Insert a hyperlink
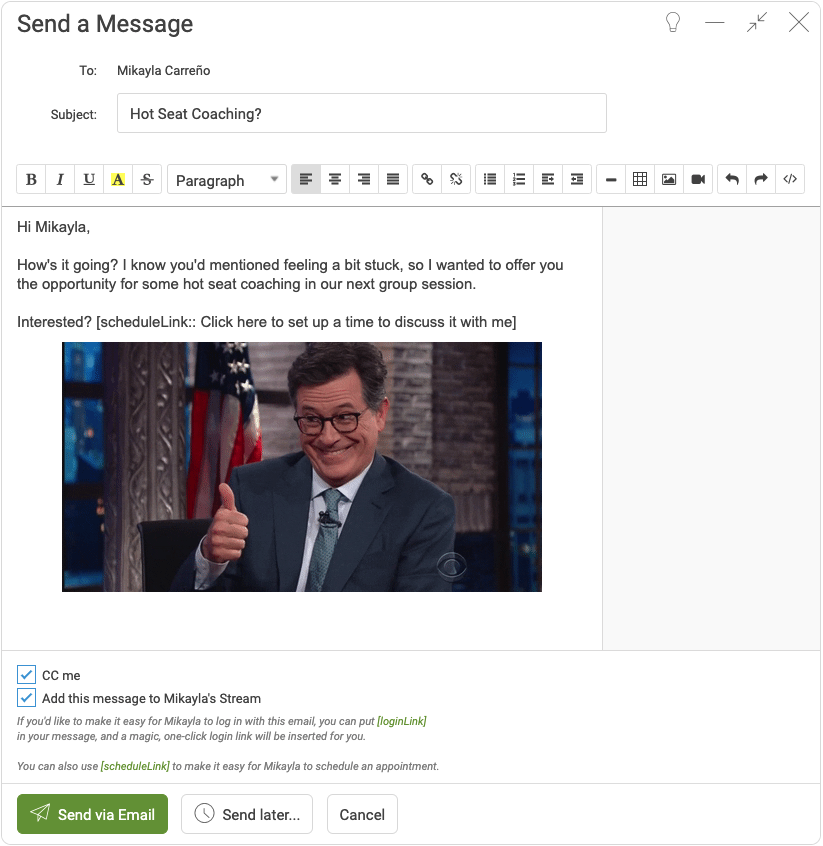 pos(427,179)
